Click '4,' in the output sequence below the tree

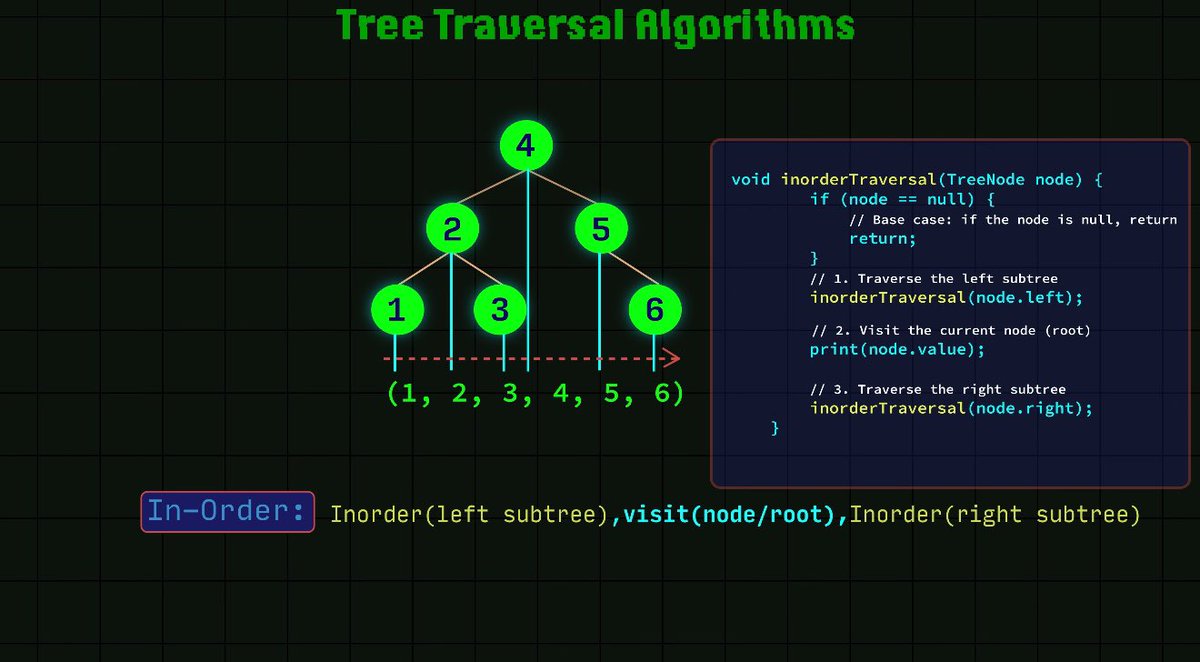[567, 394]
